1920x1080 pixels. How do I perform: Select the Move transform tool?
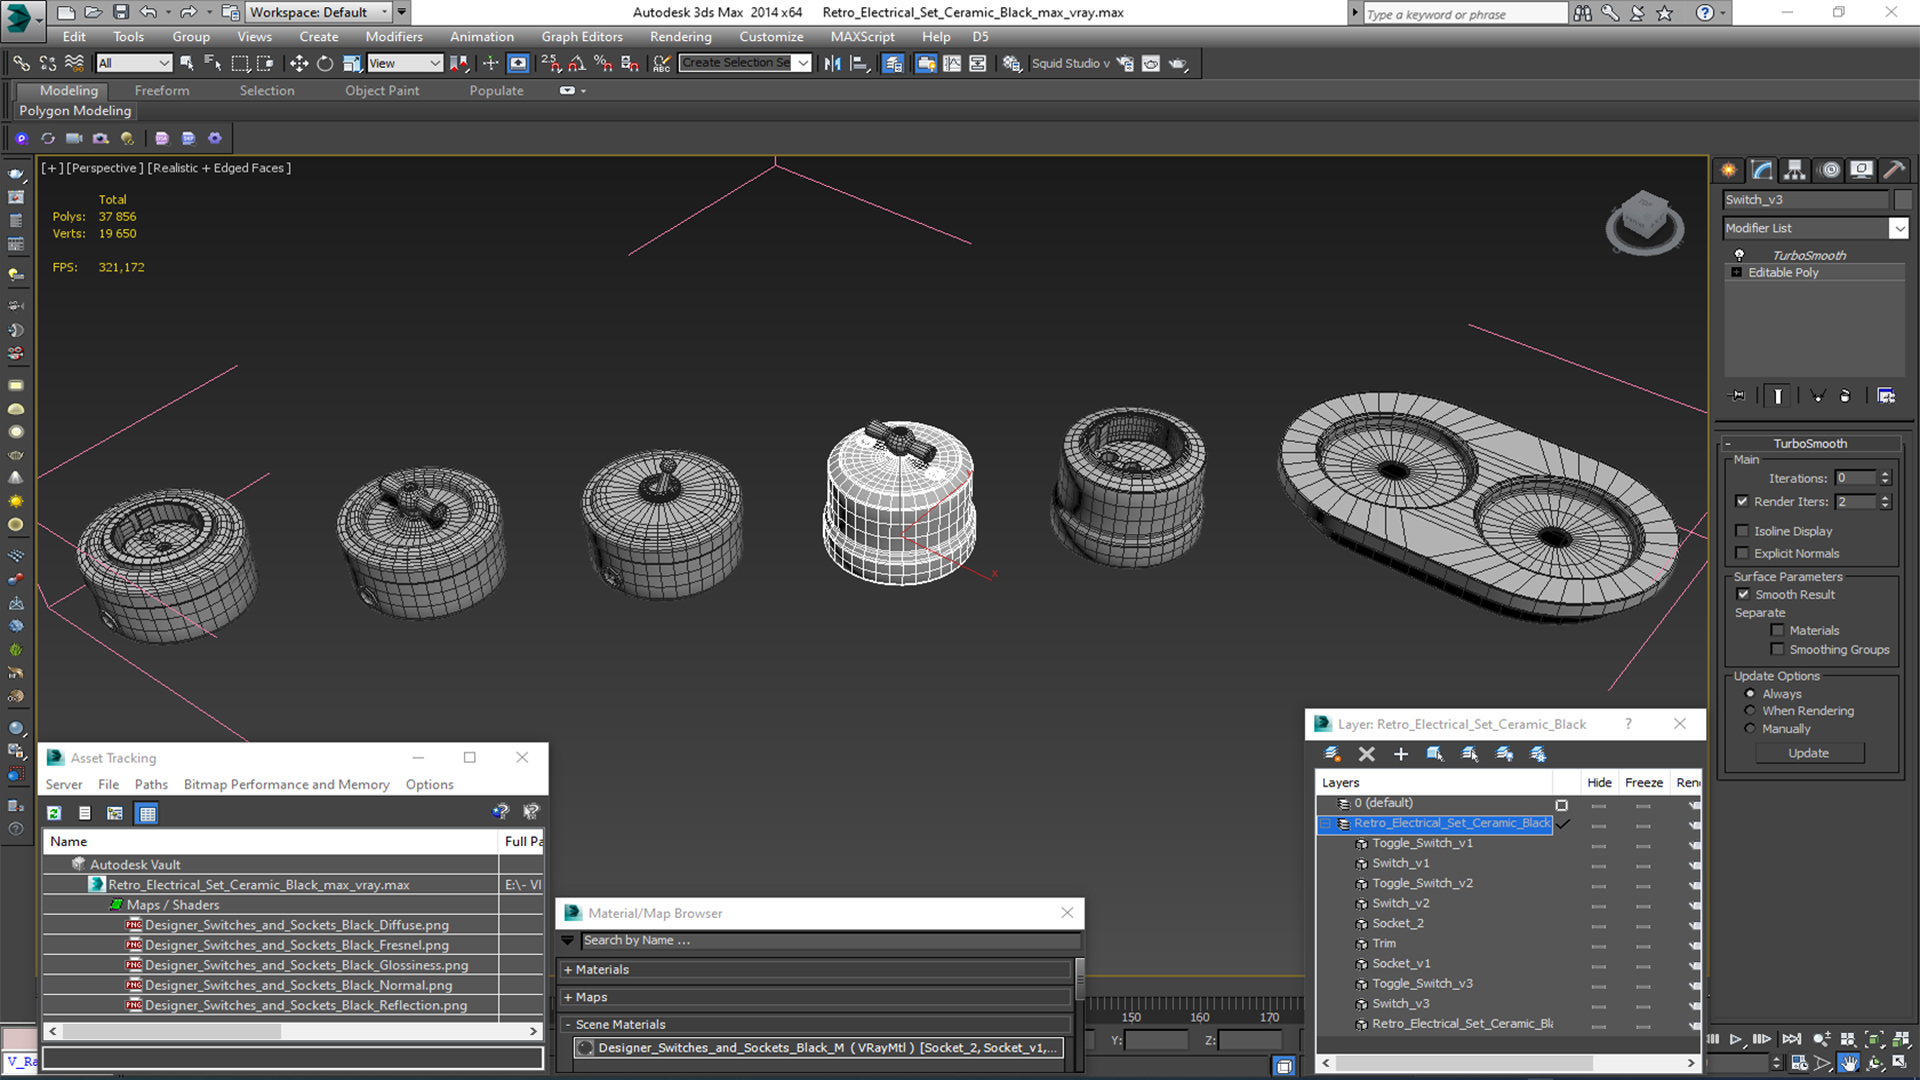299,63
